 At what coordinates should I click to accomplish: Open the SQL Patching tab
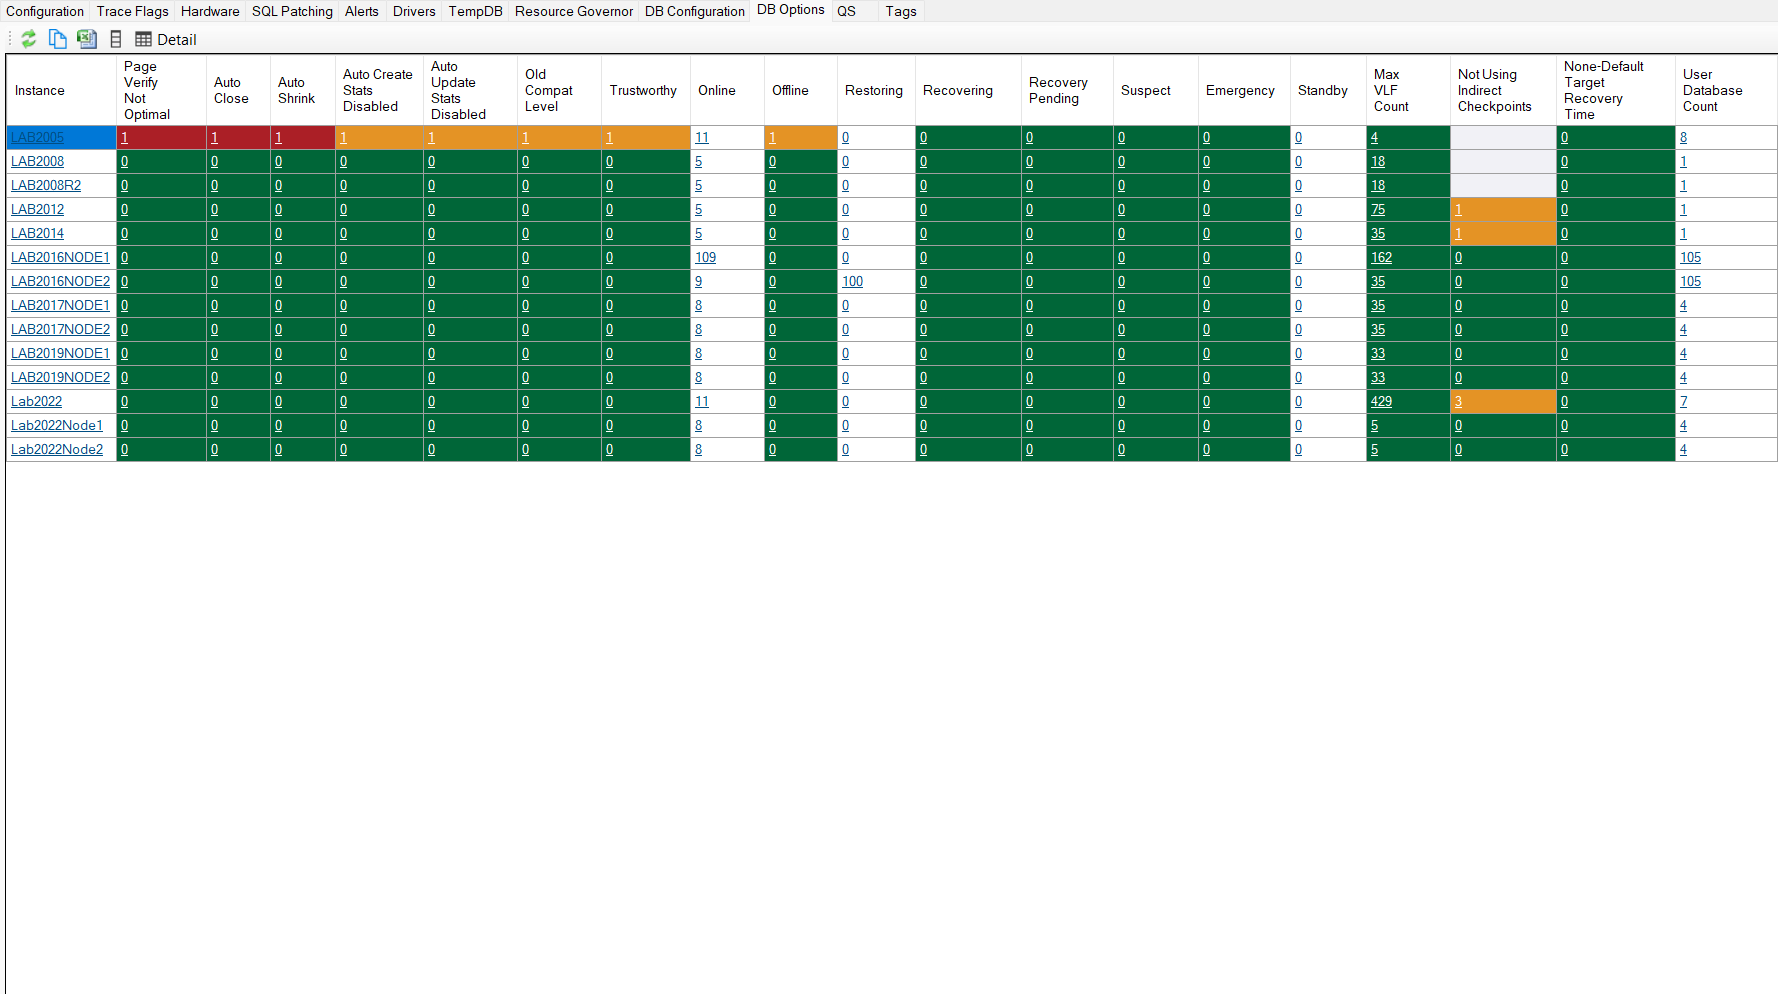(x=292, y=11)
